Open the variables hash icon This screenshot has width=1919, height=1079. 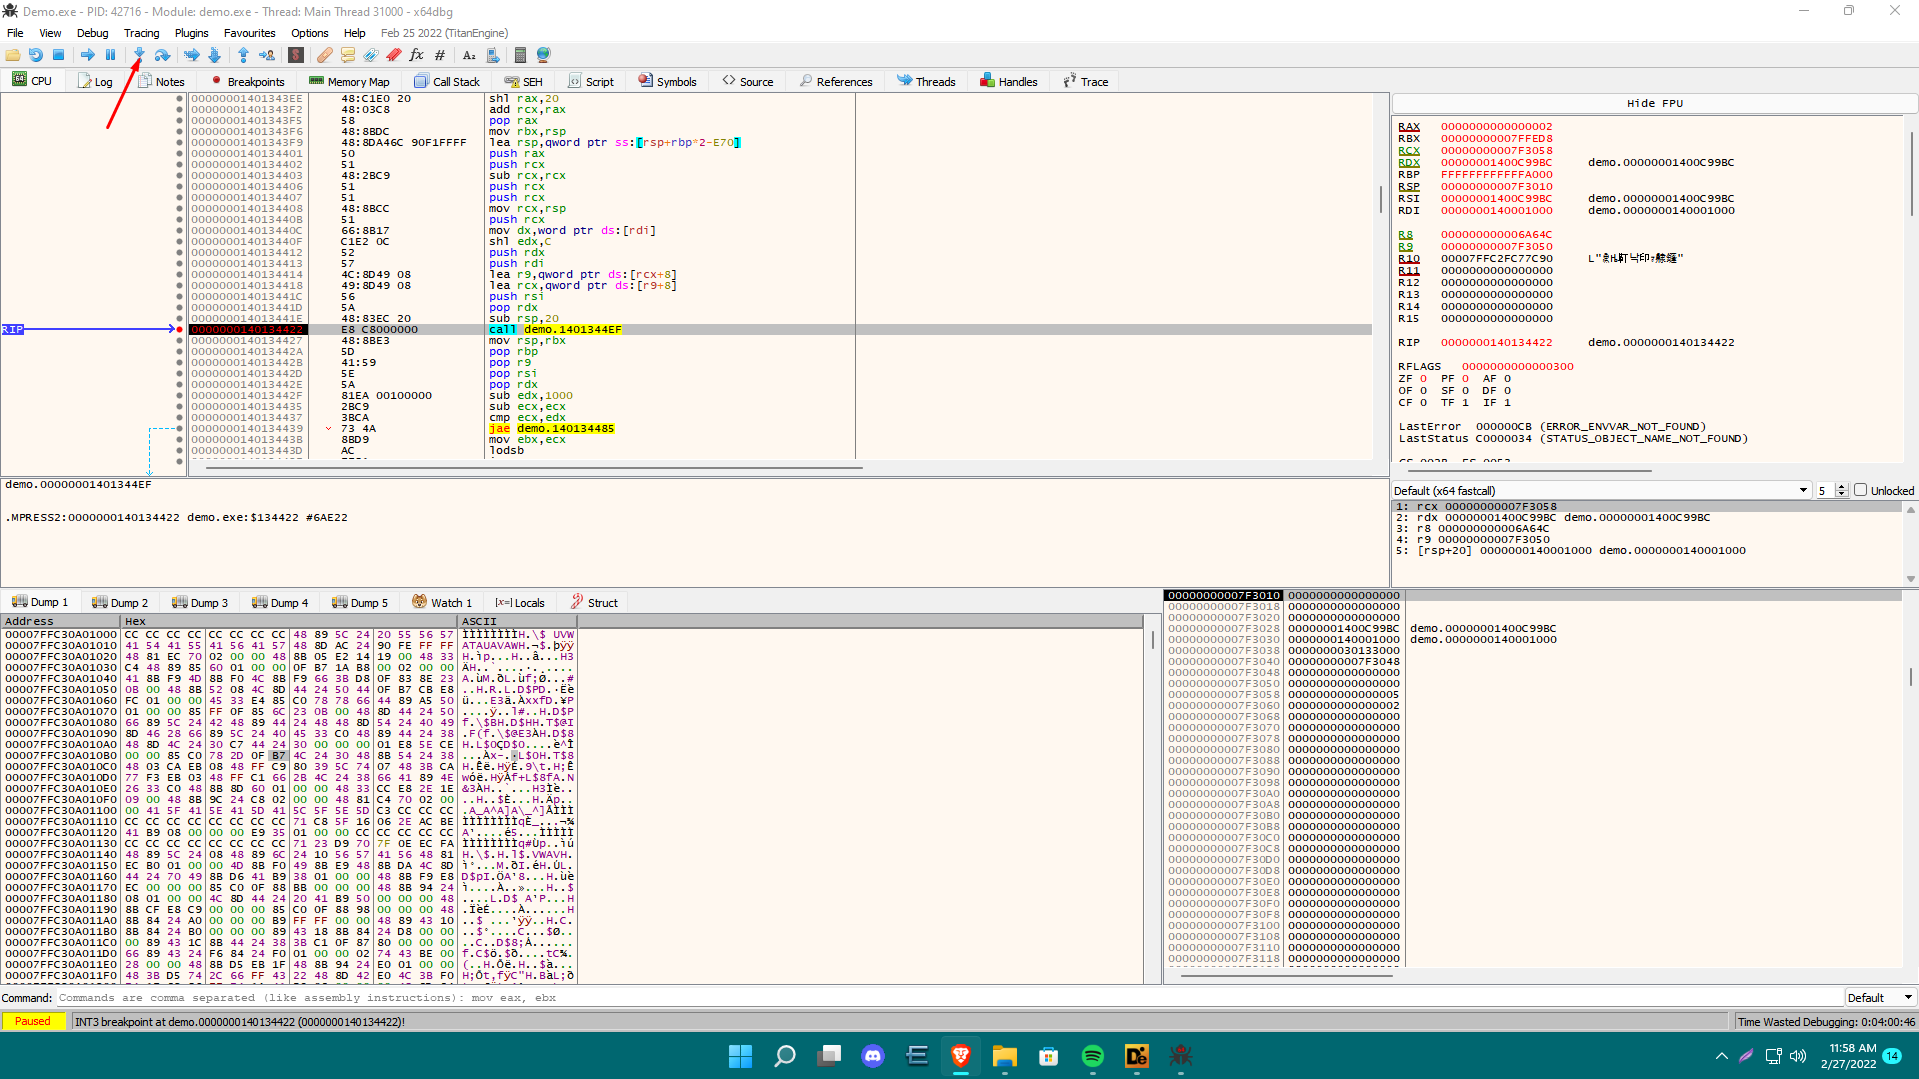[x=440, y=55]
